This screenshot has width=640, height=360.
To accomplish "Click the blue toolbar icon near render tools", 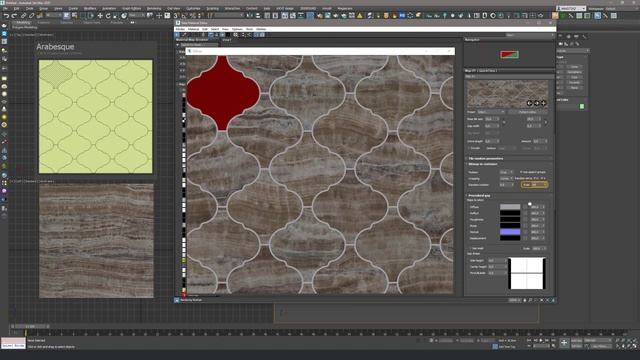I will tap(402, 16).
